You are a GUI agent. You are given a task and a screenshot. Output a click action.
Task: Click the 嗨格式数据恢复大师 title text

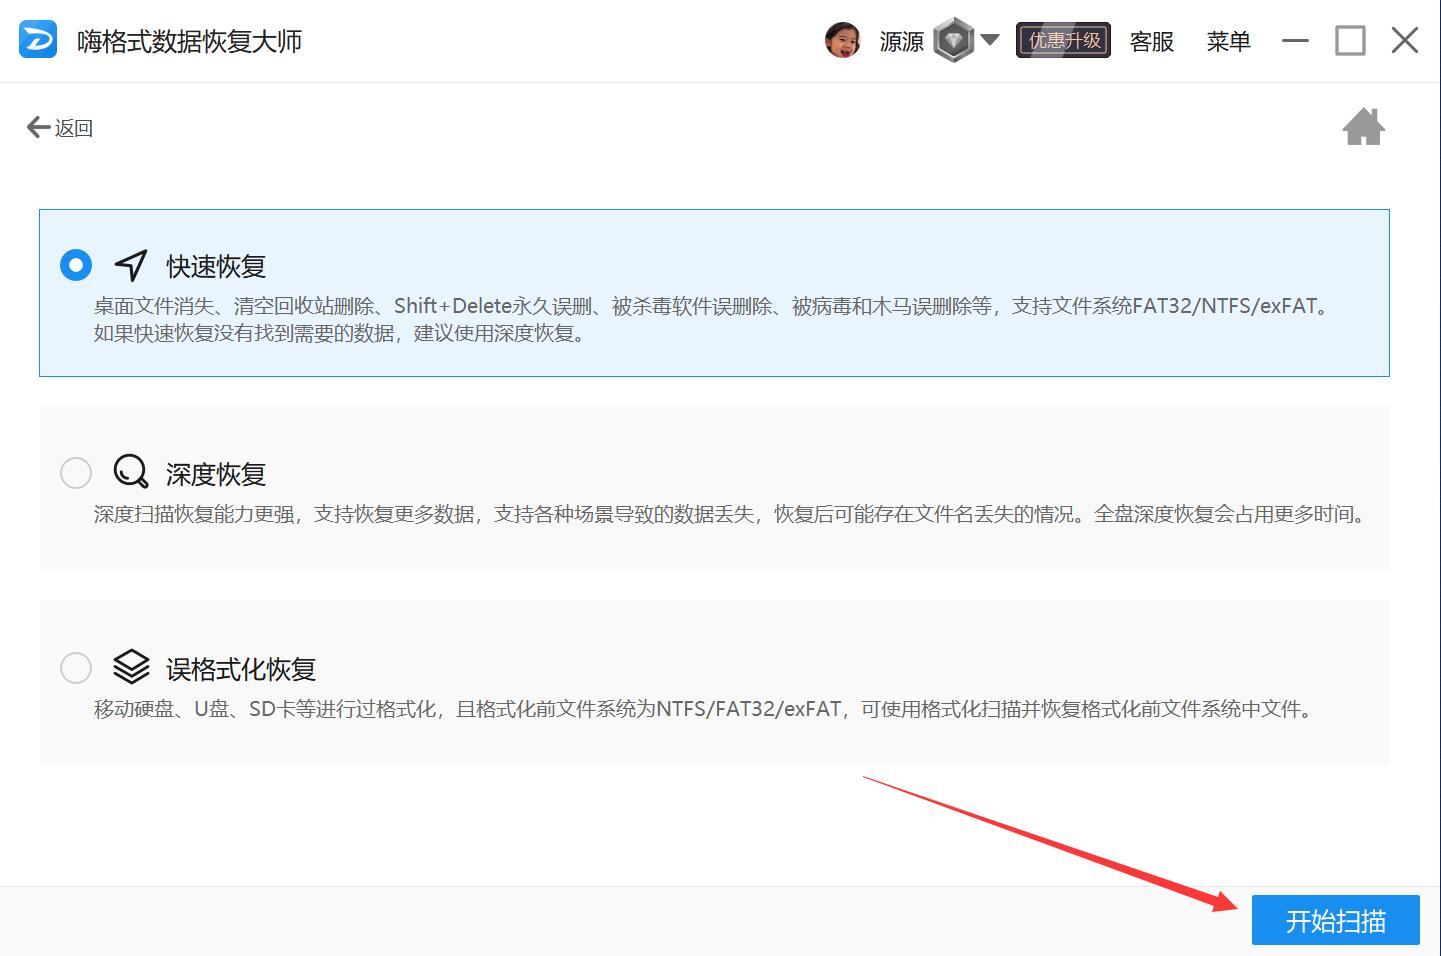tap(190, 42)
